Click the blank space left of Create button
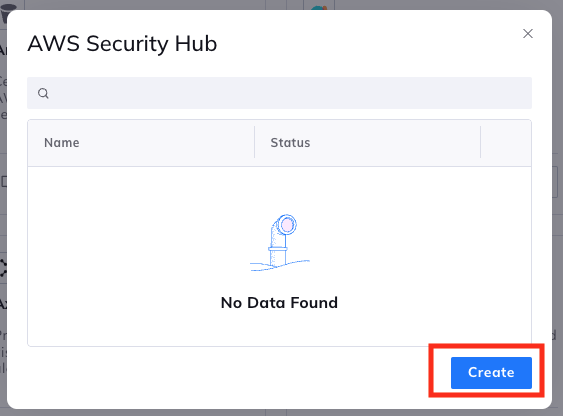Image resolution: width=563 pixels, height=416 pixels. (230, 373)
